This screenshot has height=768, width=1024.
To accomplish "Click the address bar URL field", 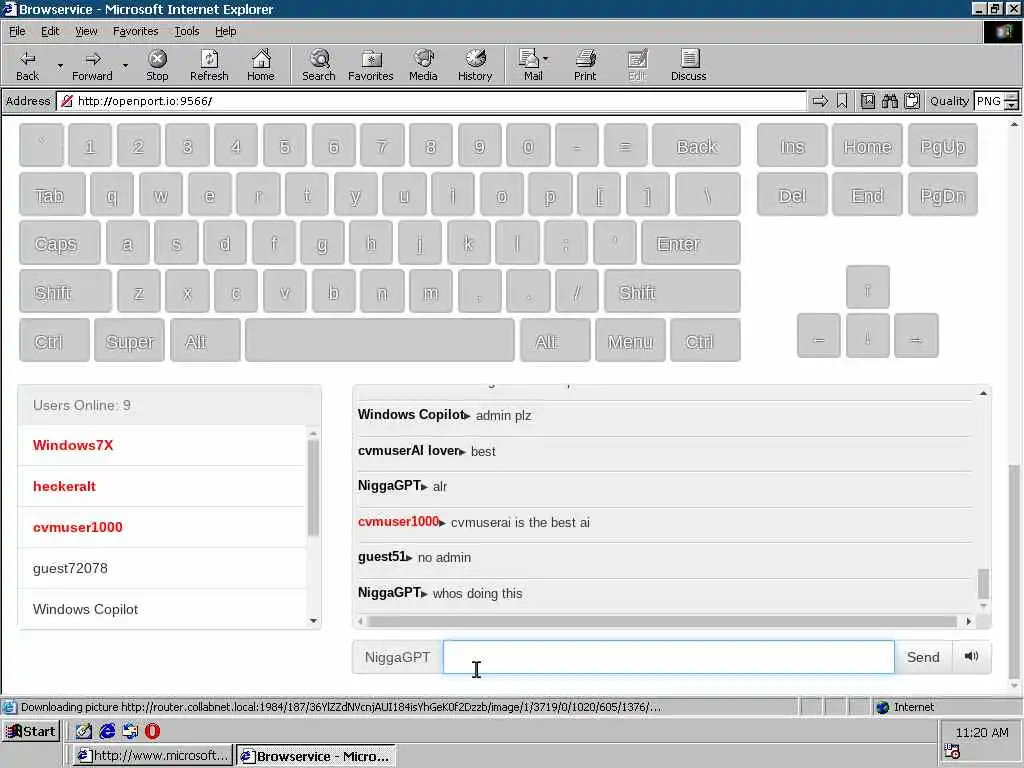I will click(x=434, y=101).
